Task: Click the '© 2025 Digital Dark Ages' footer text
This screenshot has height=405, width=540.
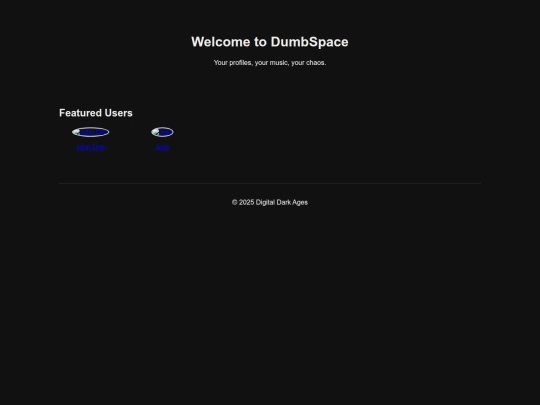Action: (x=270, y=202)
